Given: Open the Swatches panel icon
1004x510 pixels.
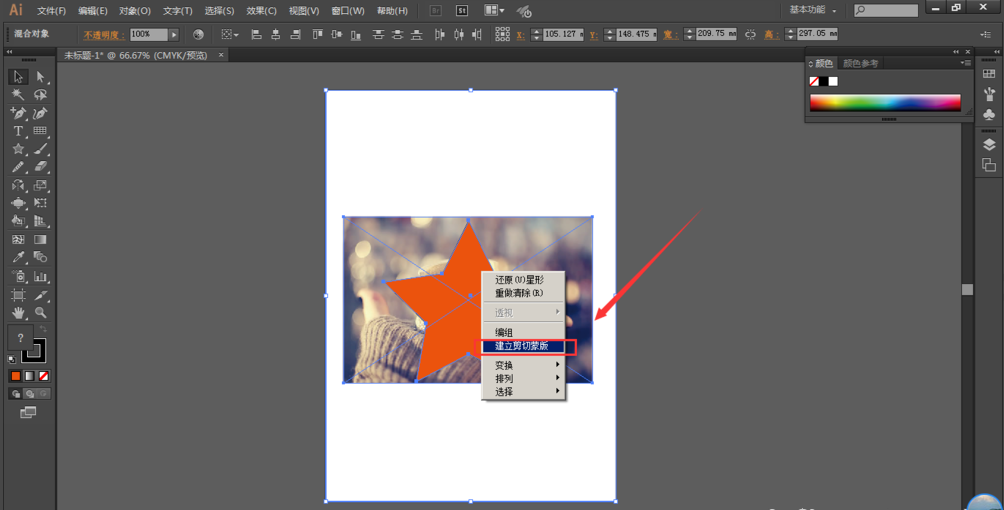Looking at the screenshot, I should tap(989, 74).
